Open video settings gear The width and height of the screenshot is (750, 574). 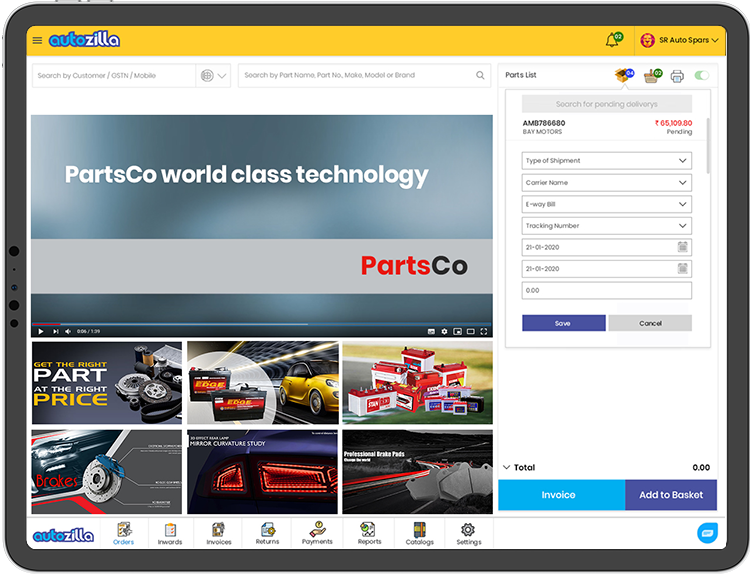pyautogui.click(x=444, y=331)
